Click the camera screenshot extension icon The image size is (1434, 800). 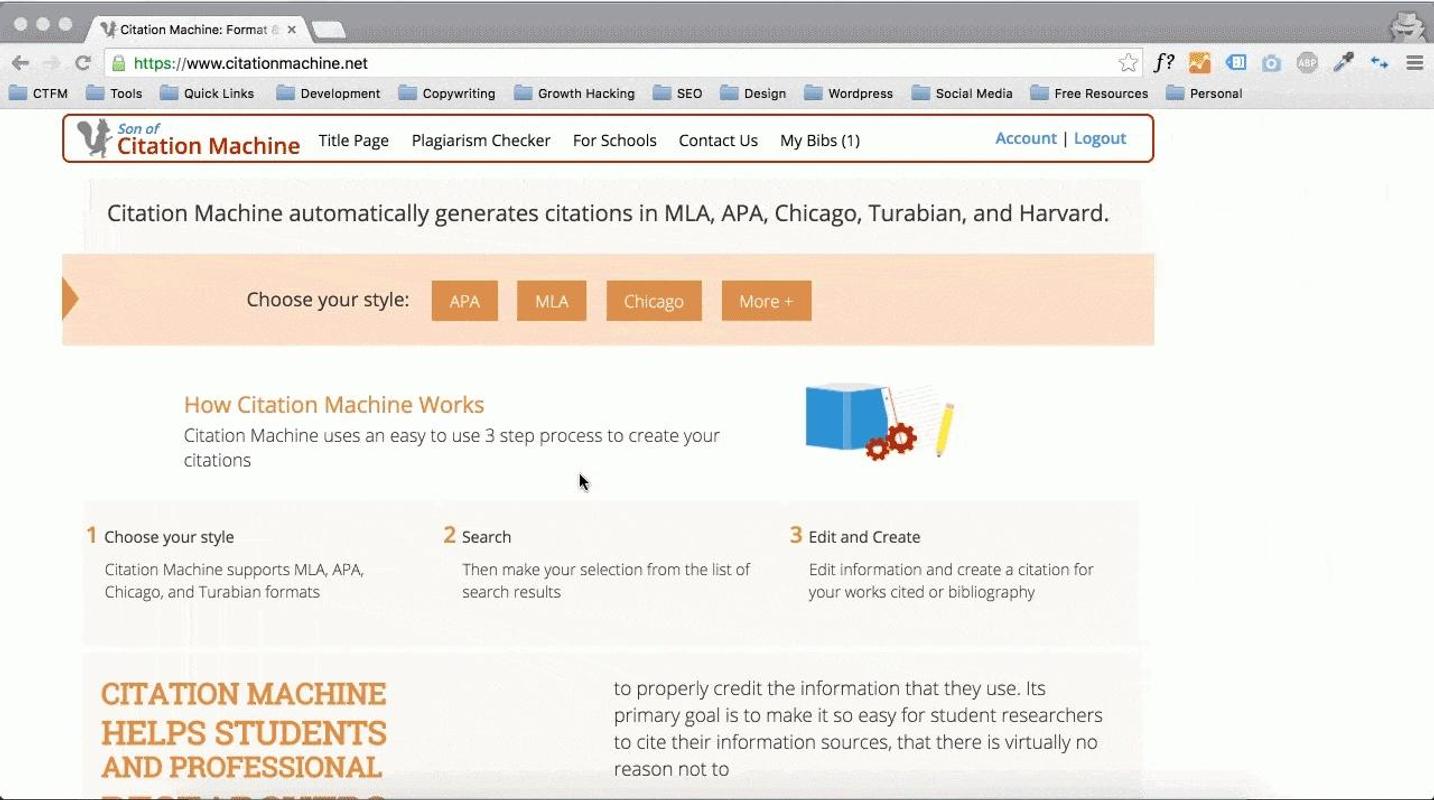(x=1271, y=63)
